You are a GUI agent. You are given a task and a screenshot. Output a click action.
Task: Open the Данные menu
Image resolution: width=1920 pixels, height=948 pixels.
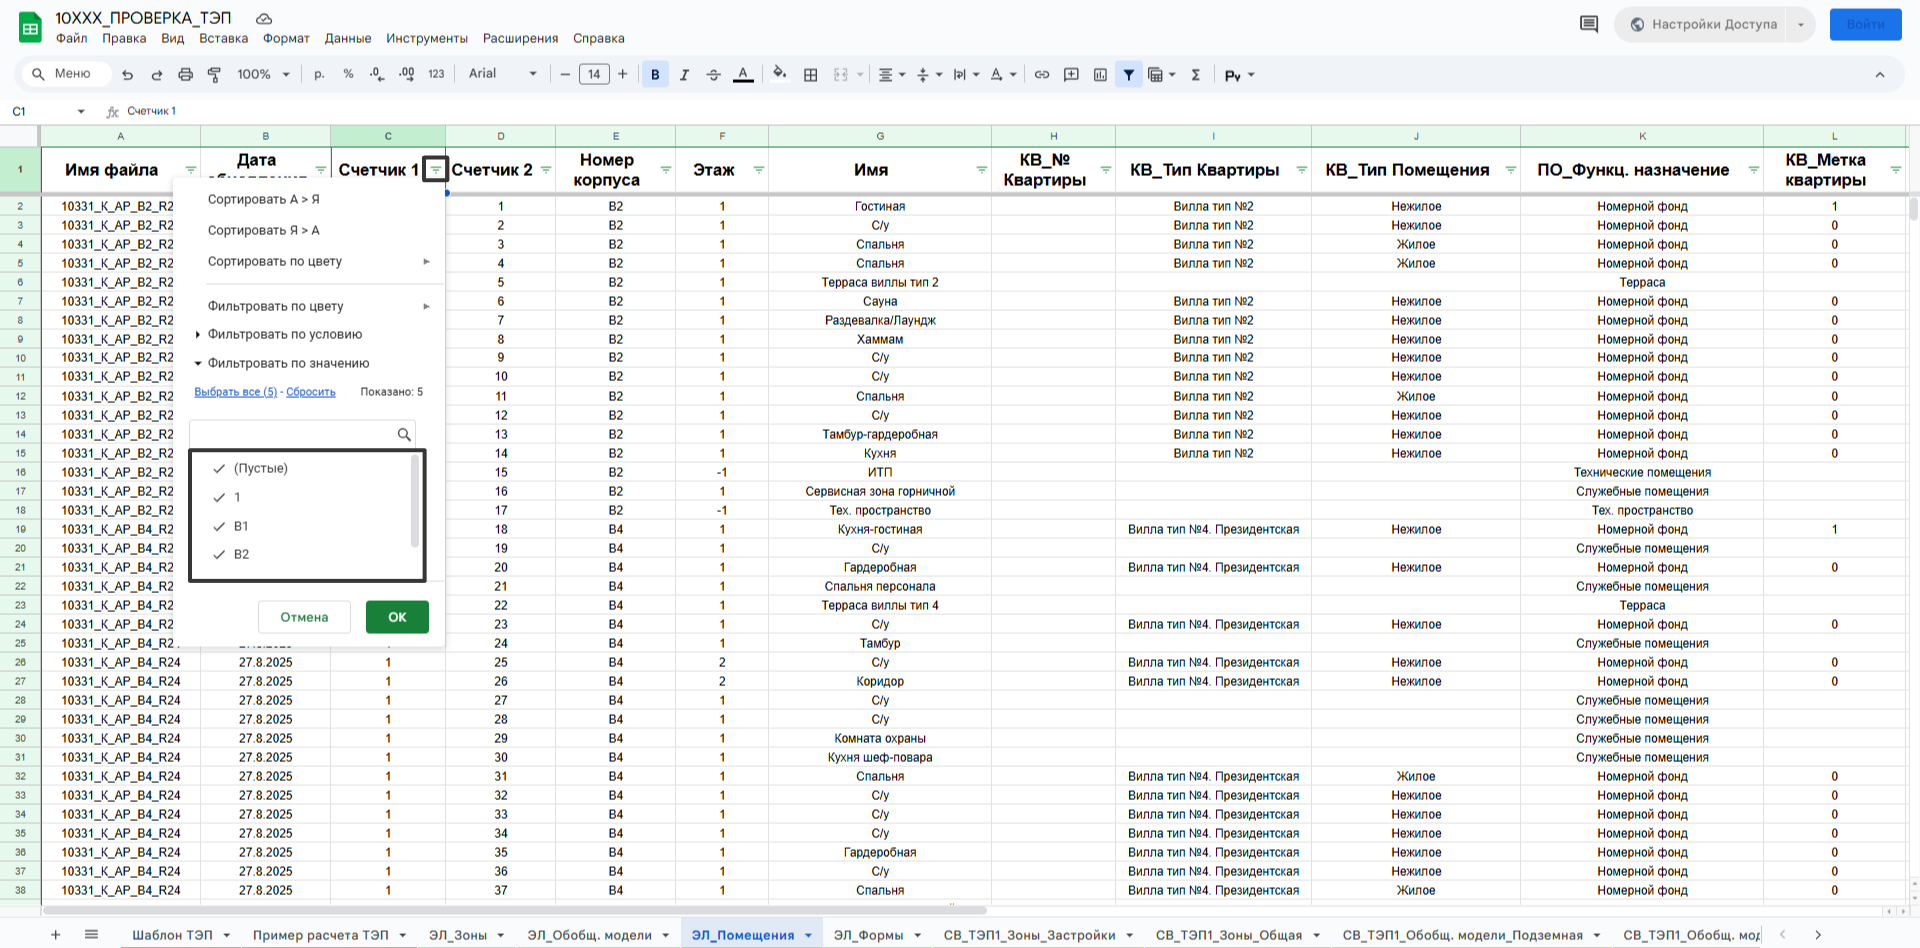(x=348, y=39)
